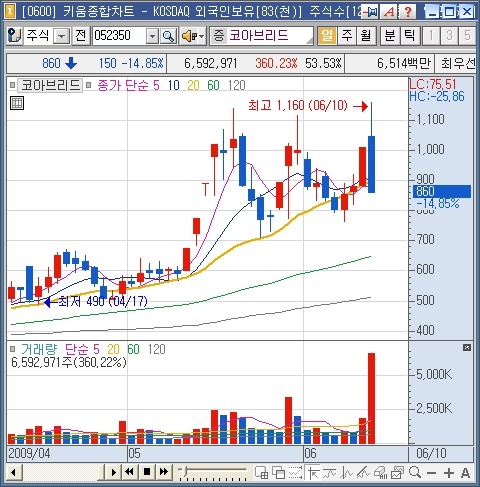Open help question mark icon

pyautogui.click(x=407, y=12)
